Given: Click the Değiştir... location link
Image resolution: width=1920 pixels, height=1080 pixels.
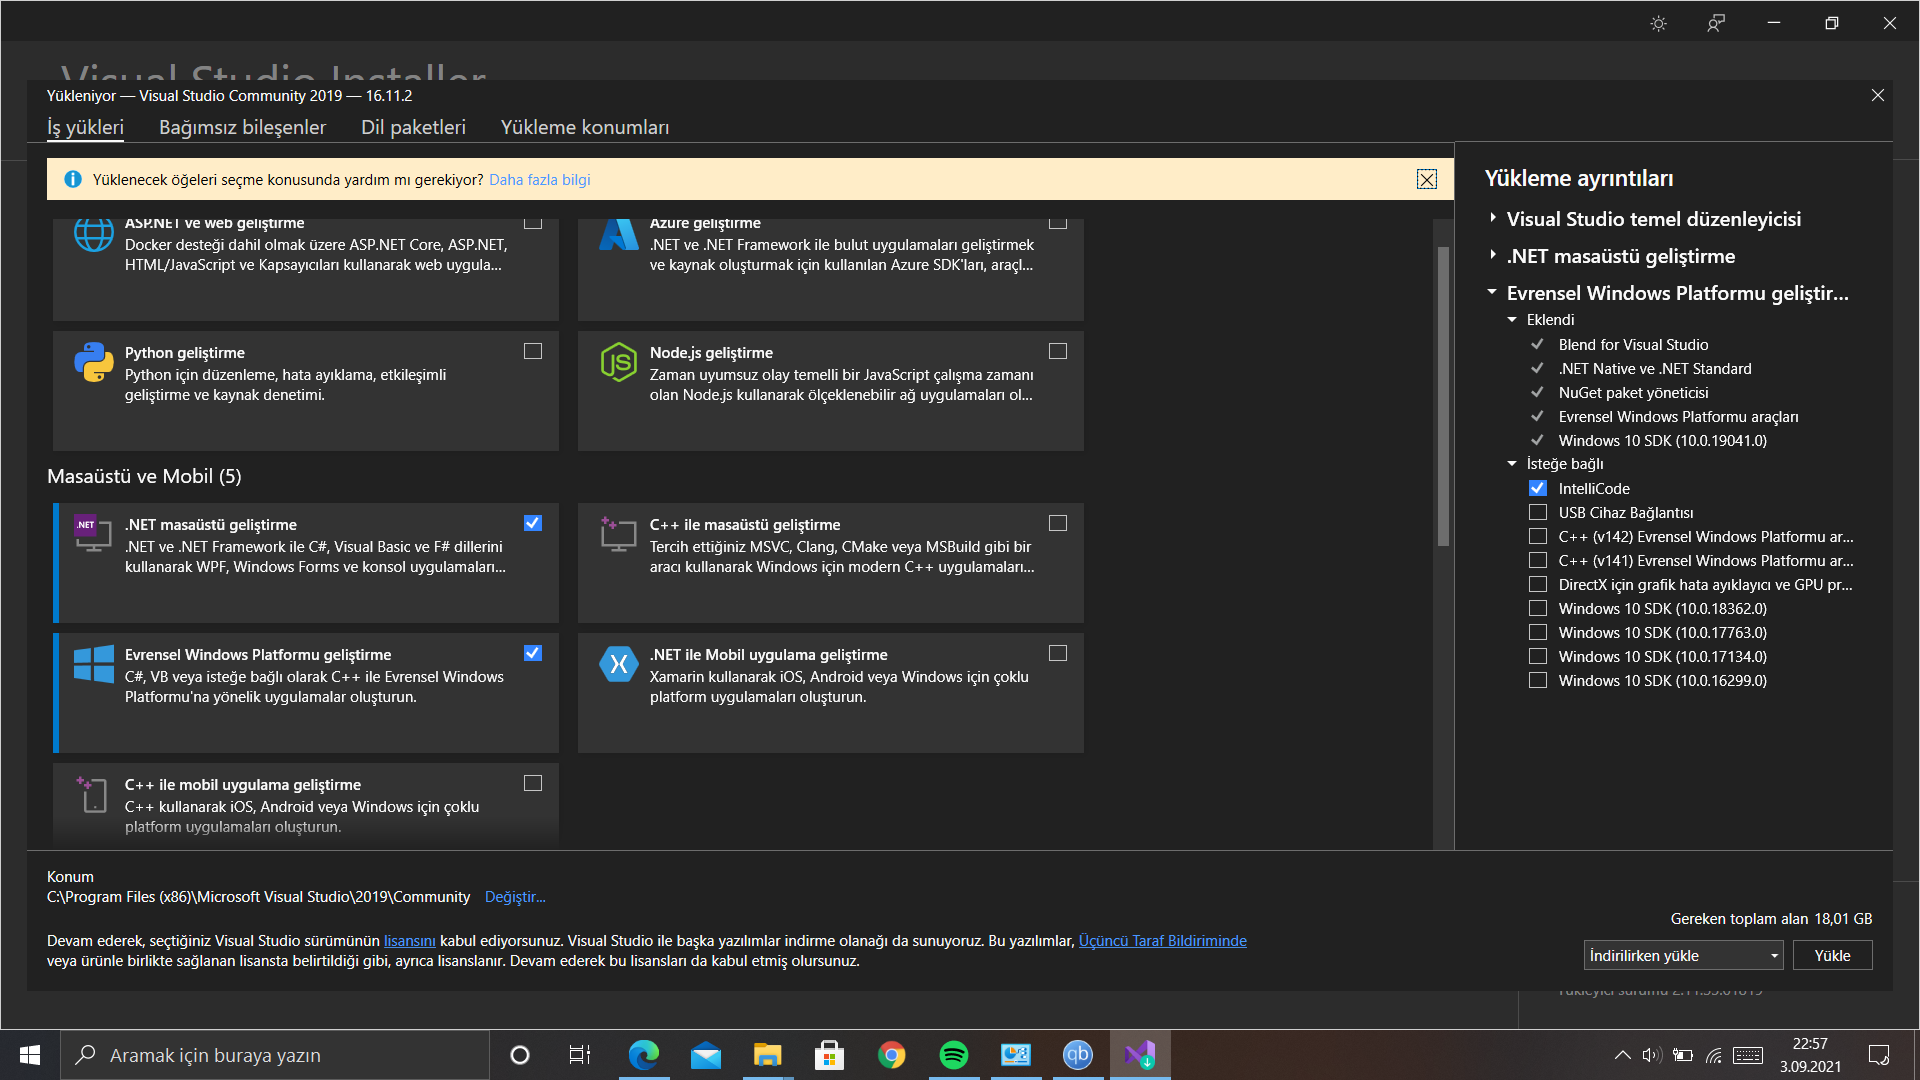Looking at the screenshot, I should (515, 897).
